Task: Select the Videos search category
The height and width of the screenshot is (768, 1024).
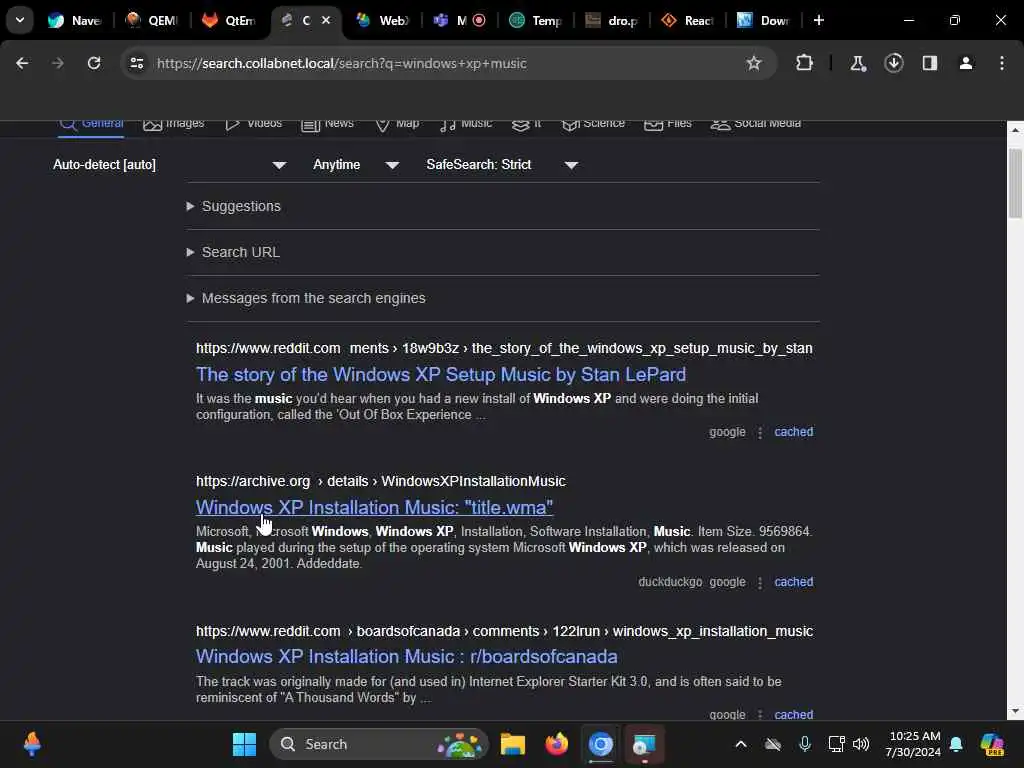Action: [x=253, y=124]
